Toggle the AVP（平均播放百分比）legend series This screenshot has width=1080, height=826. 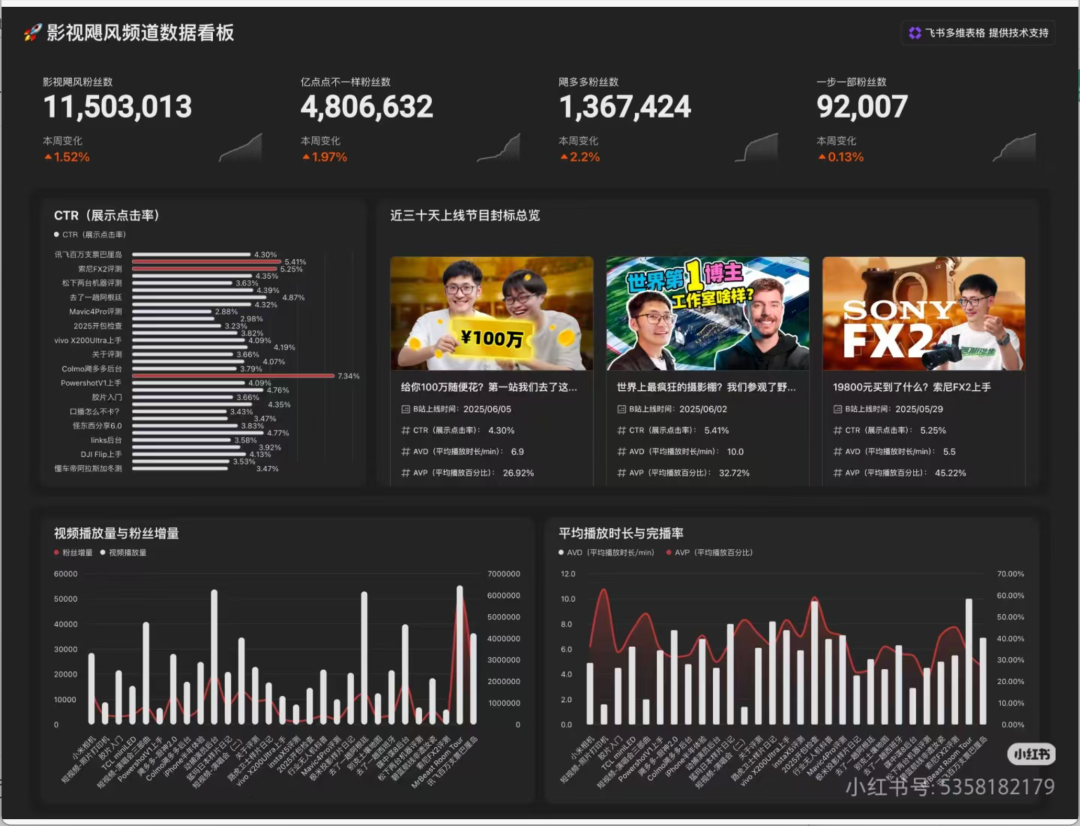(709, 553)
